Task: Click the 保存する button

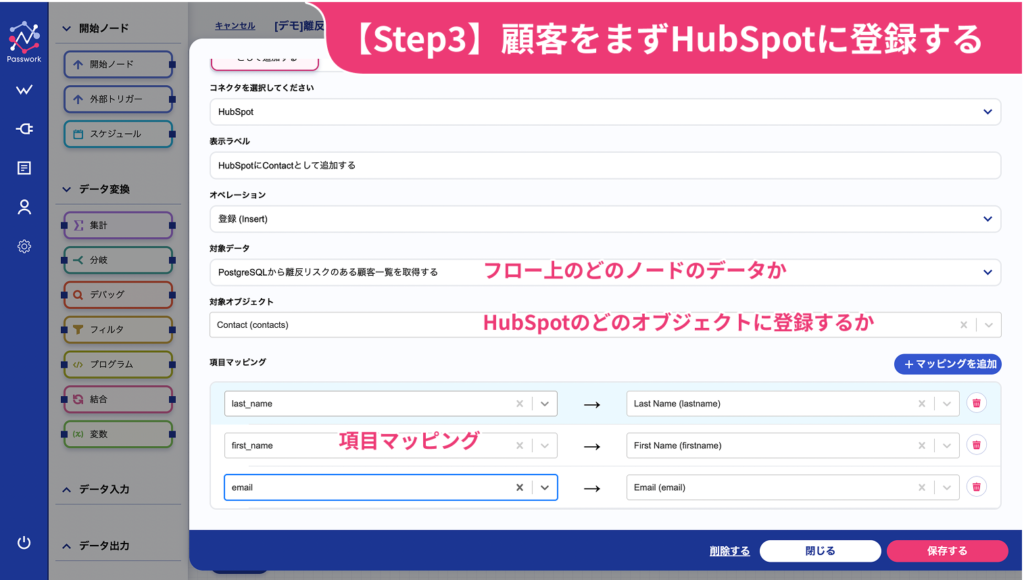Action: [947, 551]
